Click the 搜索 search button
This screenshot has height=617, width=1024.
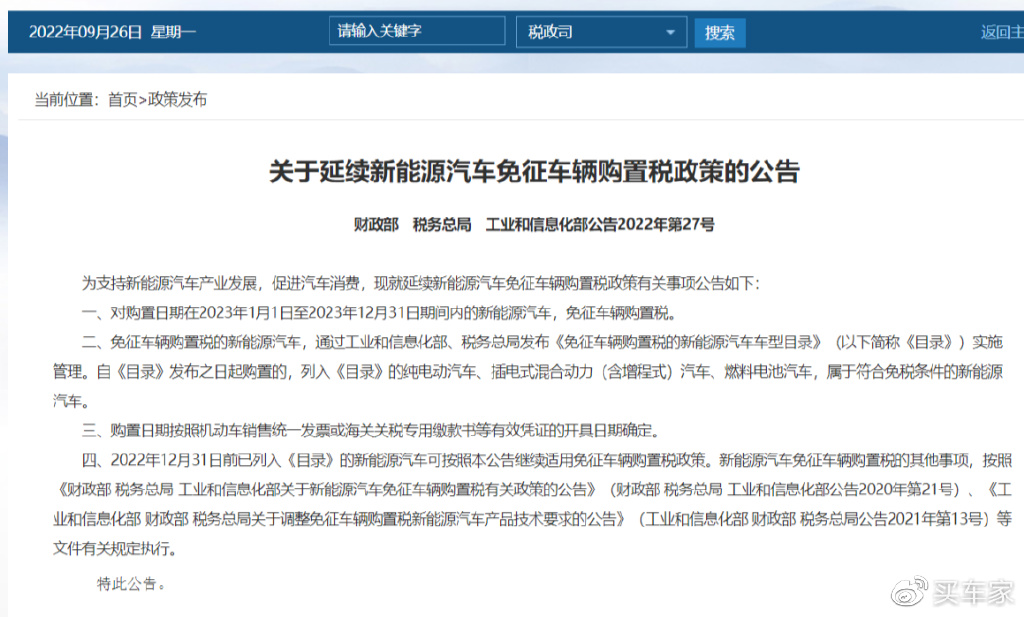point(720,33)
